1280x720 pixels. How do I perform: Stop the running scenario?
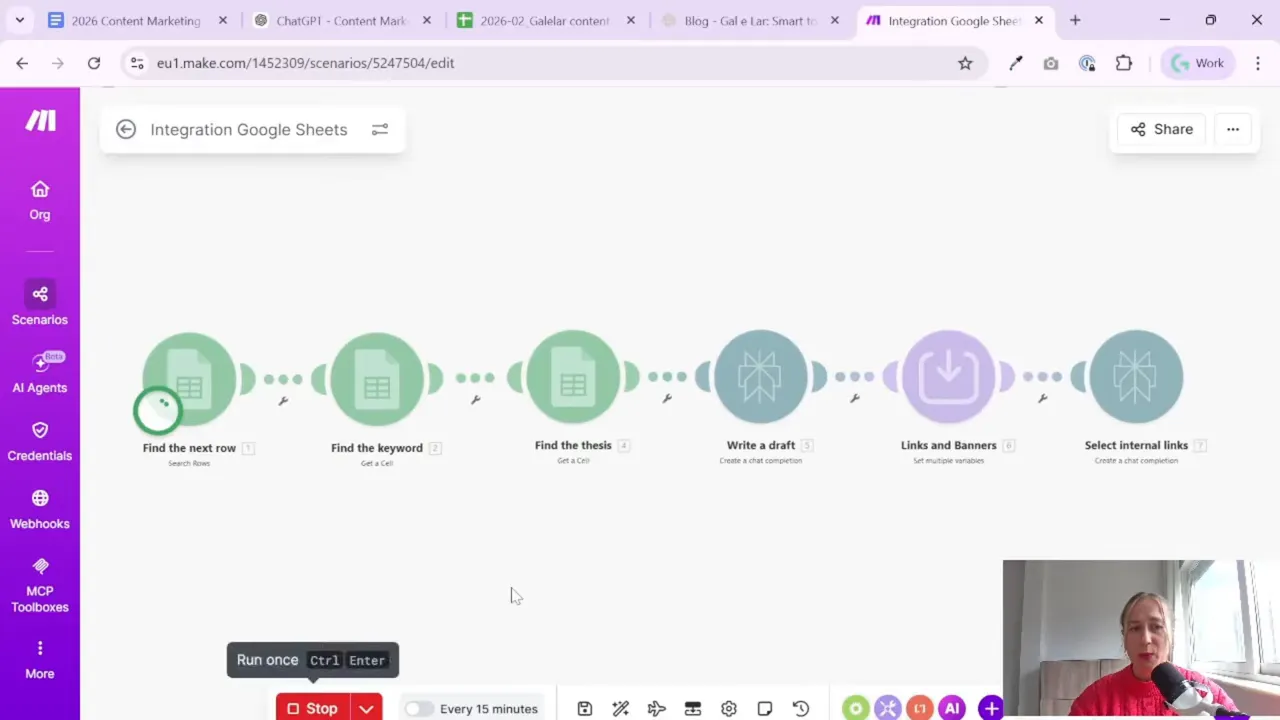[313, 708]
